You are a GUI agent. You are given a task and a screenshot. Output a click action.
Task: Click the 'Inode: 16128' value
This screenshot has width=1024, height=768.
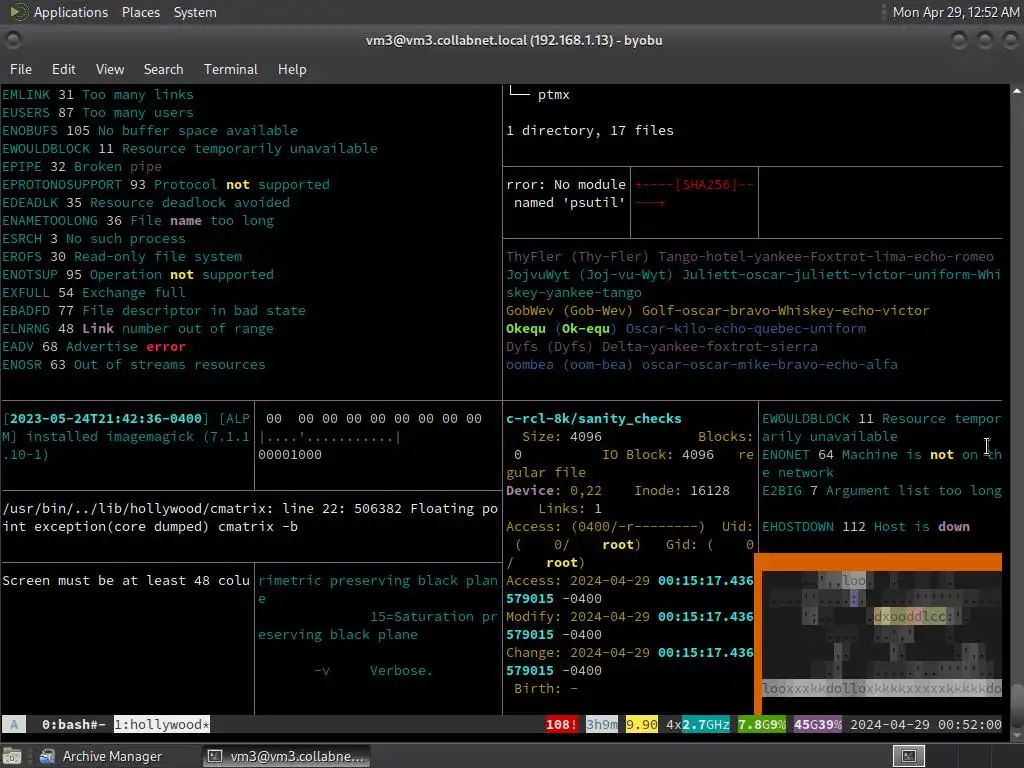(x=682, y=490)
